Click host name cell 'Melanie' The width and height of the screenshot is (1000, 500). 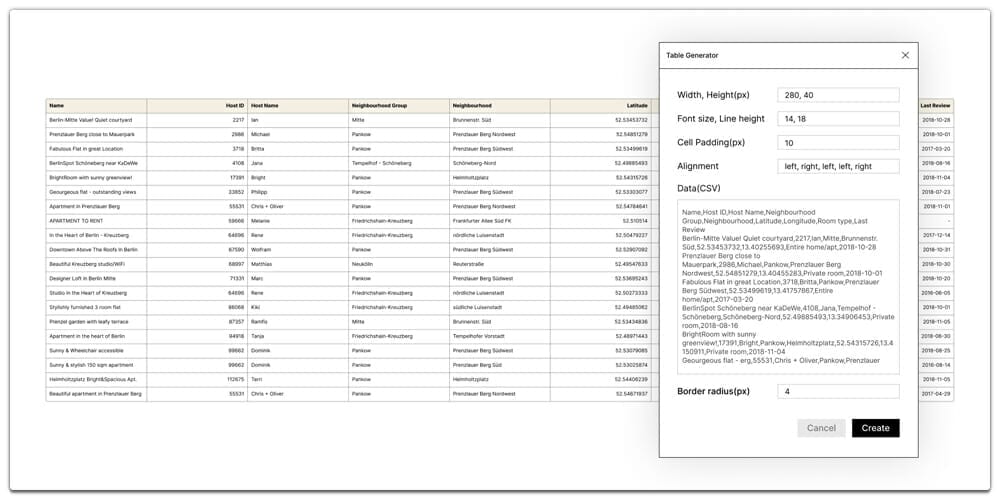coord(298,221)
